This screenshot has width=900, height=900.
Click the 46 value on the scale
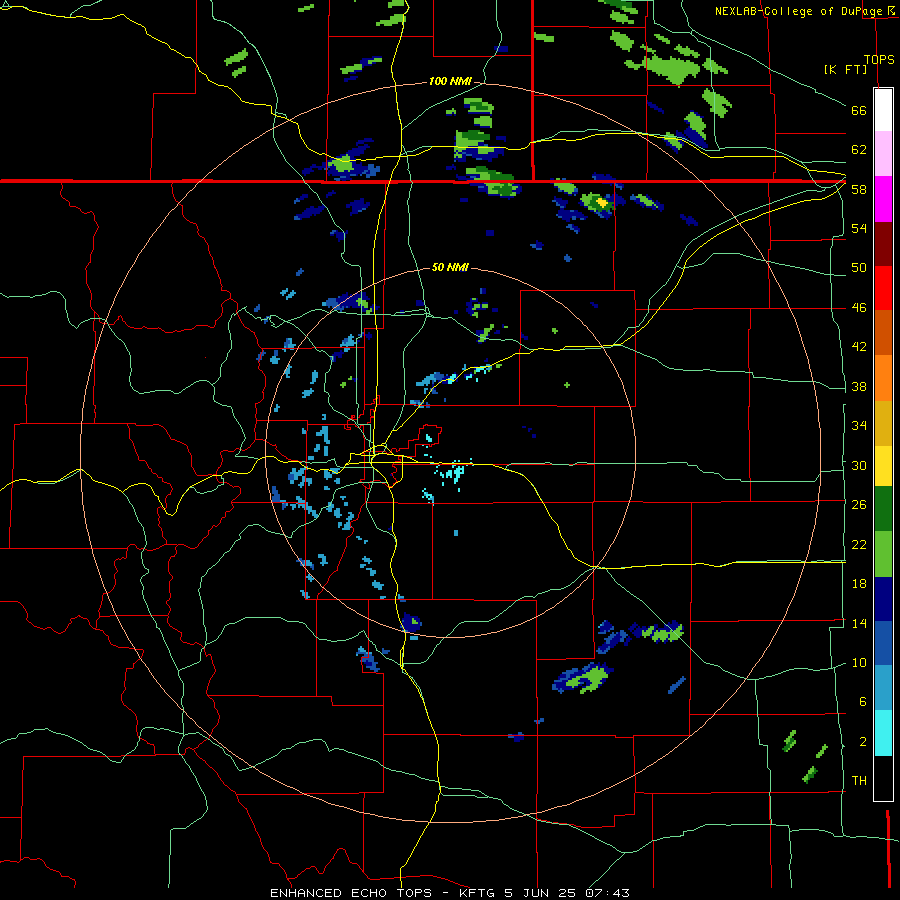pos(859,308)
